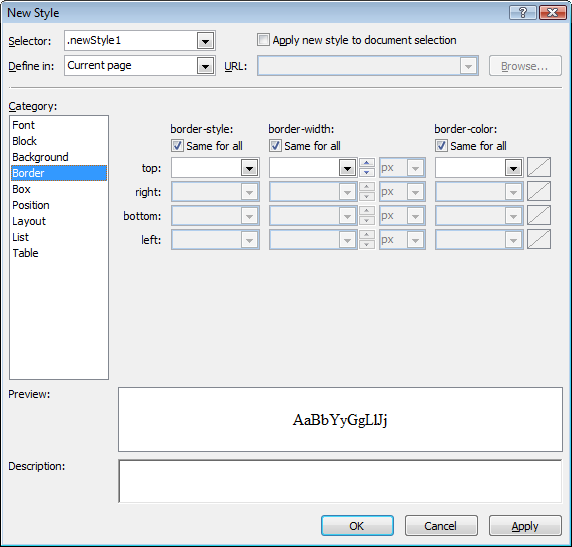Click the help question mark button
This screenshot has height=547, width=572.
point(523,13)
